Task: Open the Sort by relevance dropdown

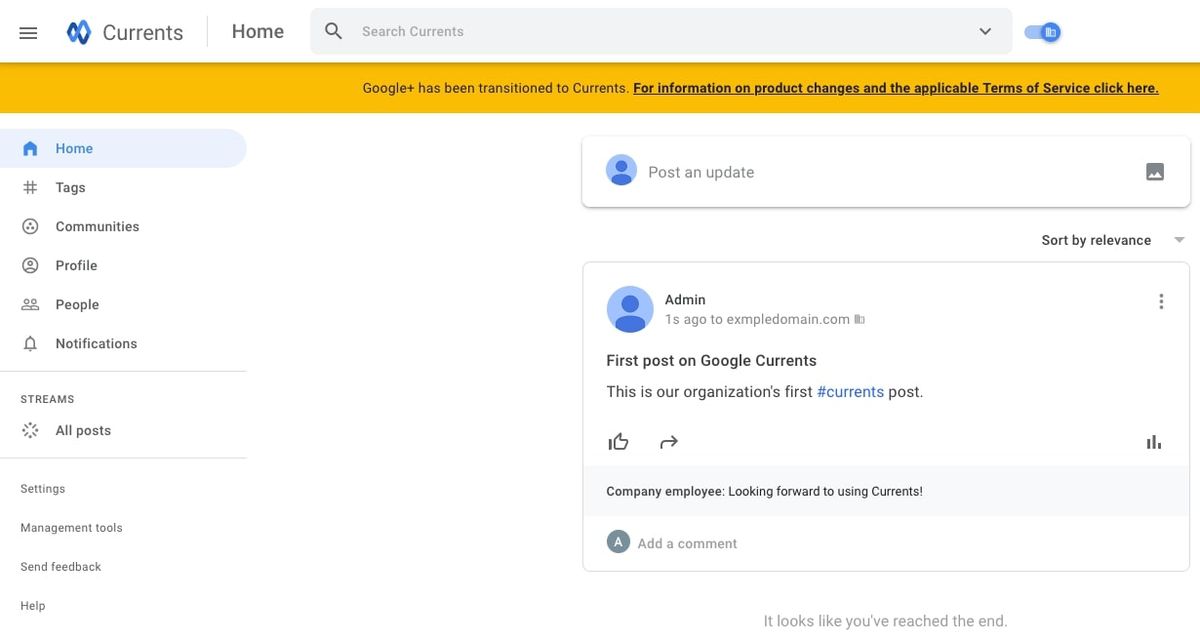Action: click(1095, 239)
